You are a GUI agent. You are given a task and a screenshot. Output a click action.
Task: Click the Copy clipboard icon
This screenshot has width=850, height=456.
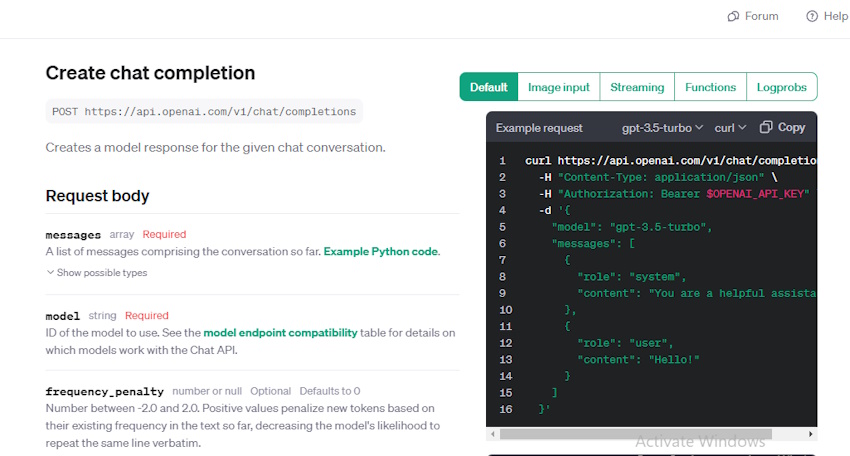click(x=765, y=127)
